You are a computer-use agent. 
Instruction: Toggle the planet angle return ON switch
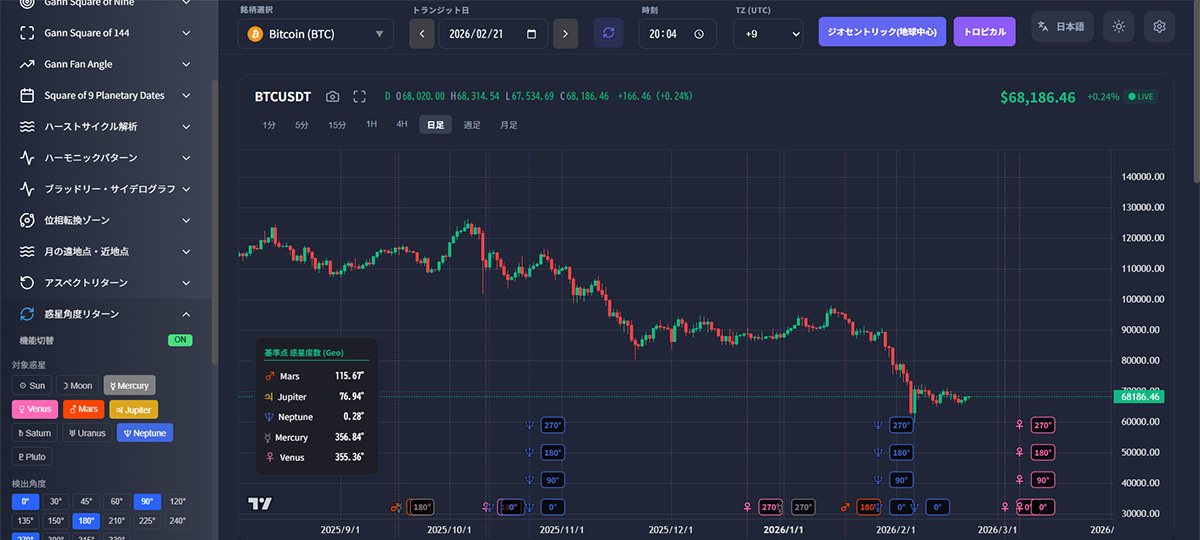pyautogui.click(x=180, y=340)
